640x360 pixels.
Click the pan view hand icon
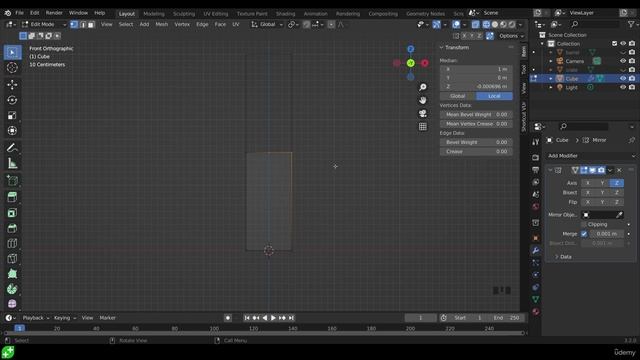tap(423, 100)
